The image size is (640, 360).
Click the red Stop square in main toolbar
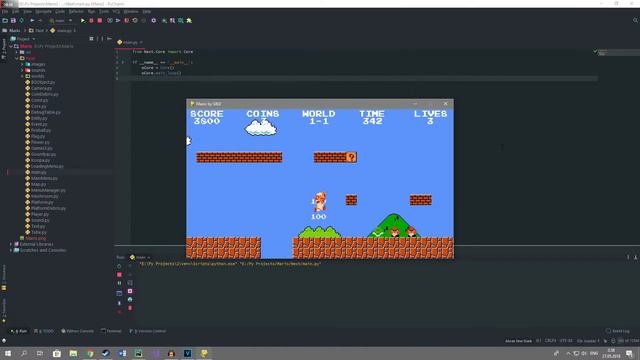click(100, 20)
